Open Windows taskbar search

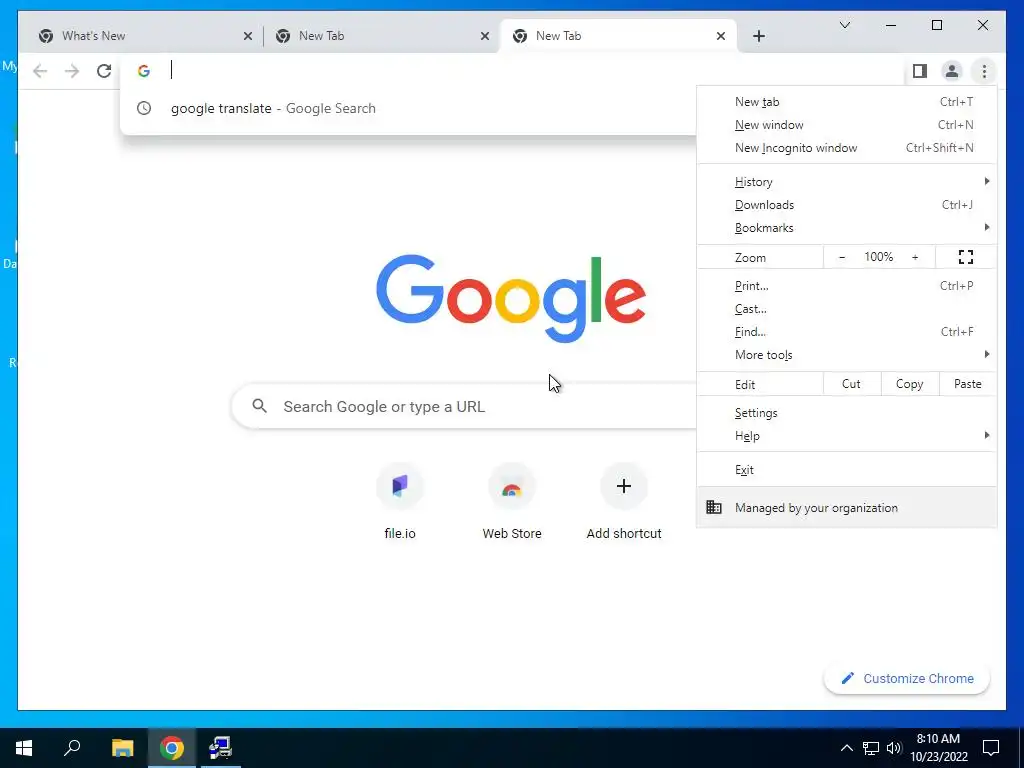point(72,748)
